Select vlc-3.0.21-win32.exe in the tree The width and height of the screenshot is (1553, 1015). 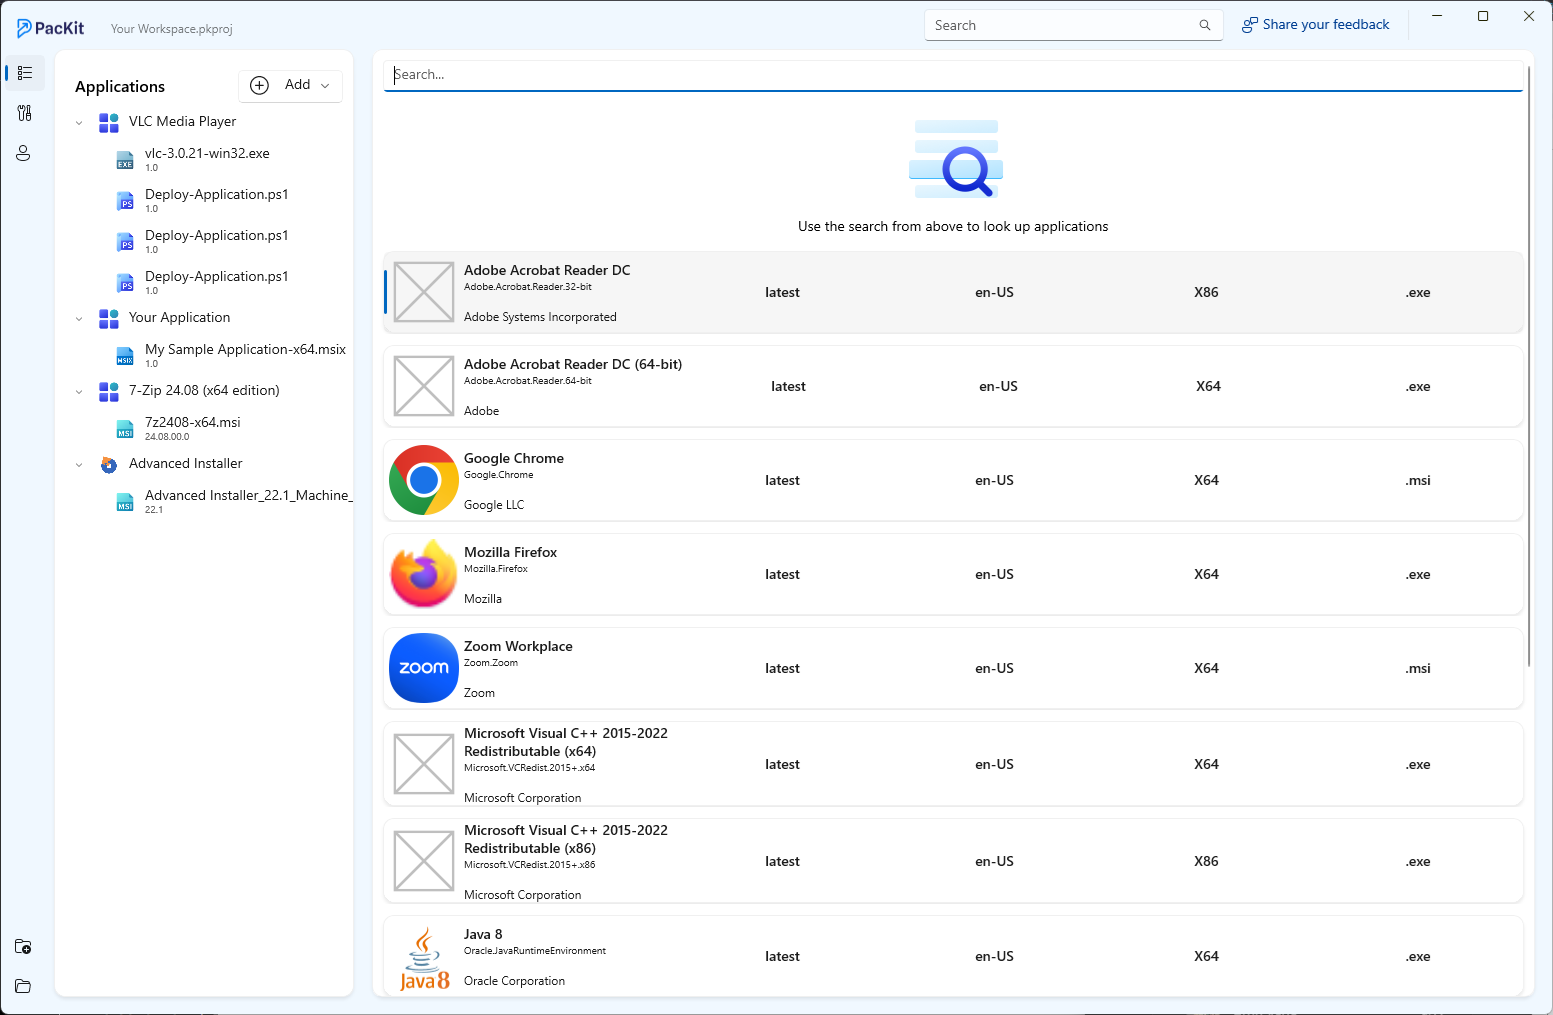207,154
